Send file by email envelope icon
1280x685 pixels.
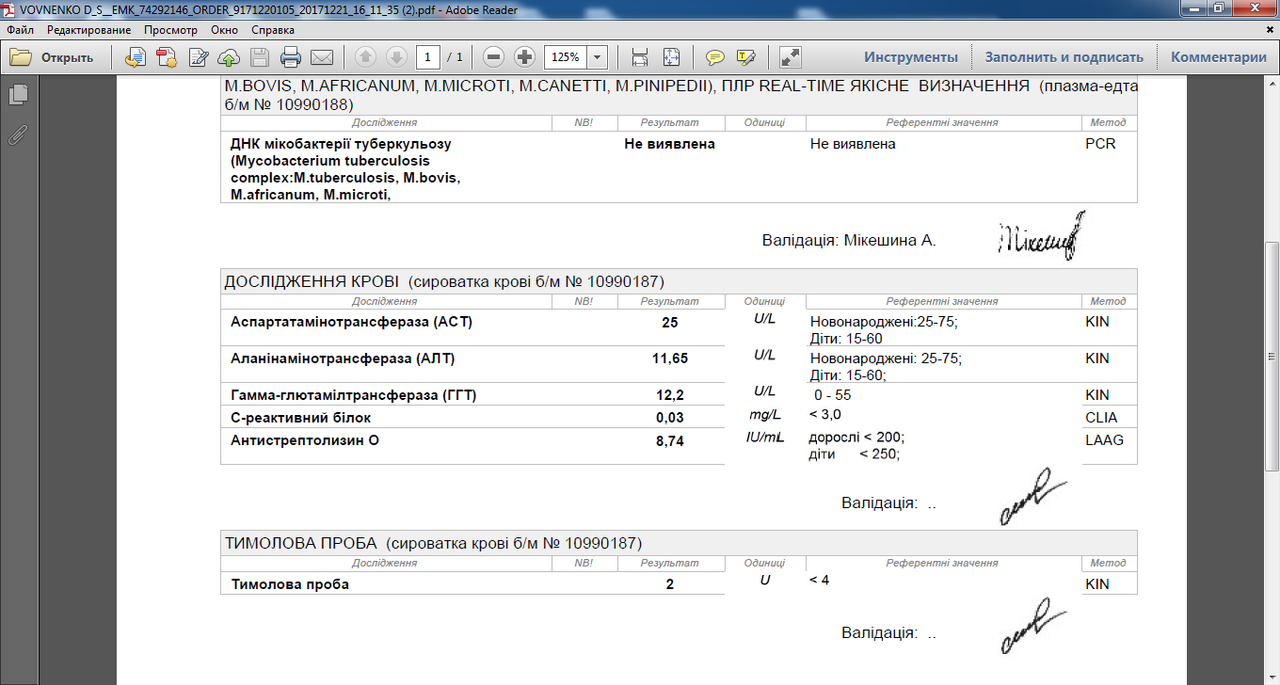(x=322, y=57)
